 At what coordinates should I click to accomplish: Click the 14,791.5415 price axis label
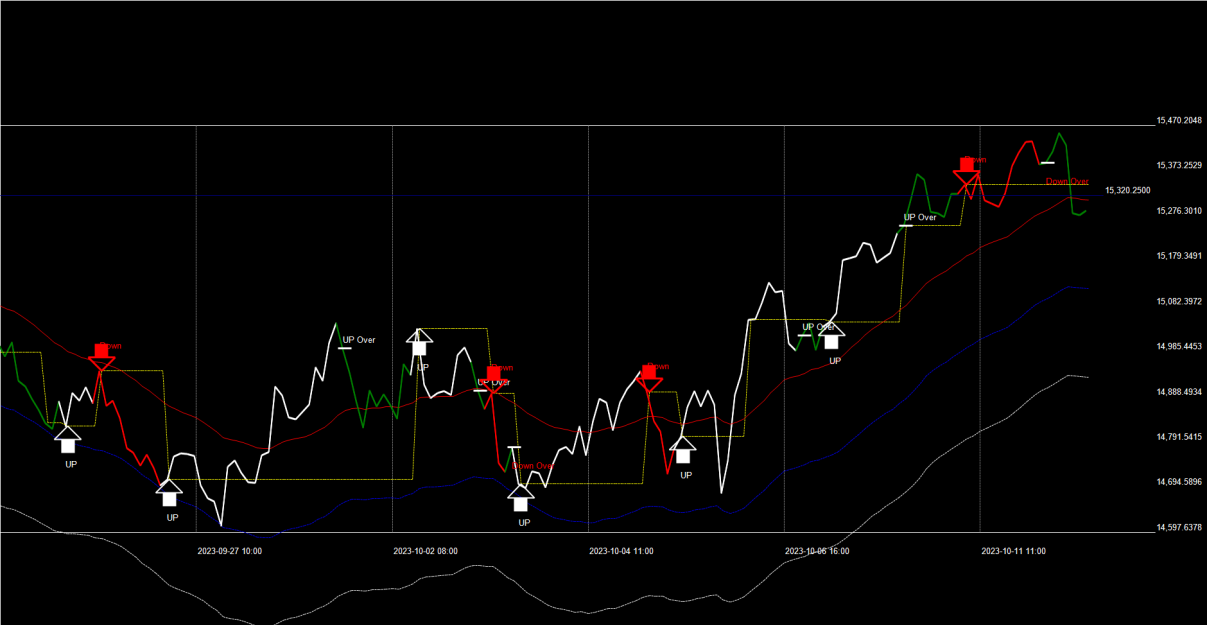pos(1179,437)
